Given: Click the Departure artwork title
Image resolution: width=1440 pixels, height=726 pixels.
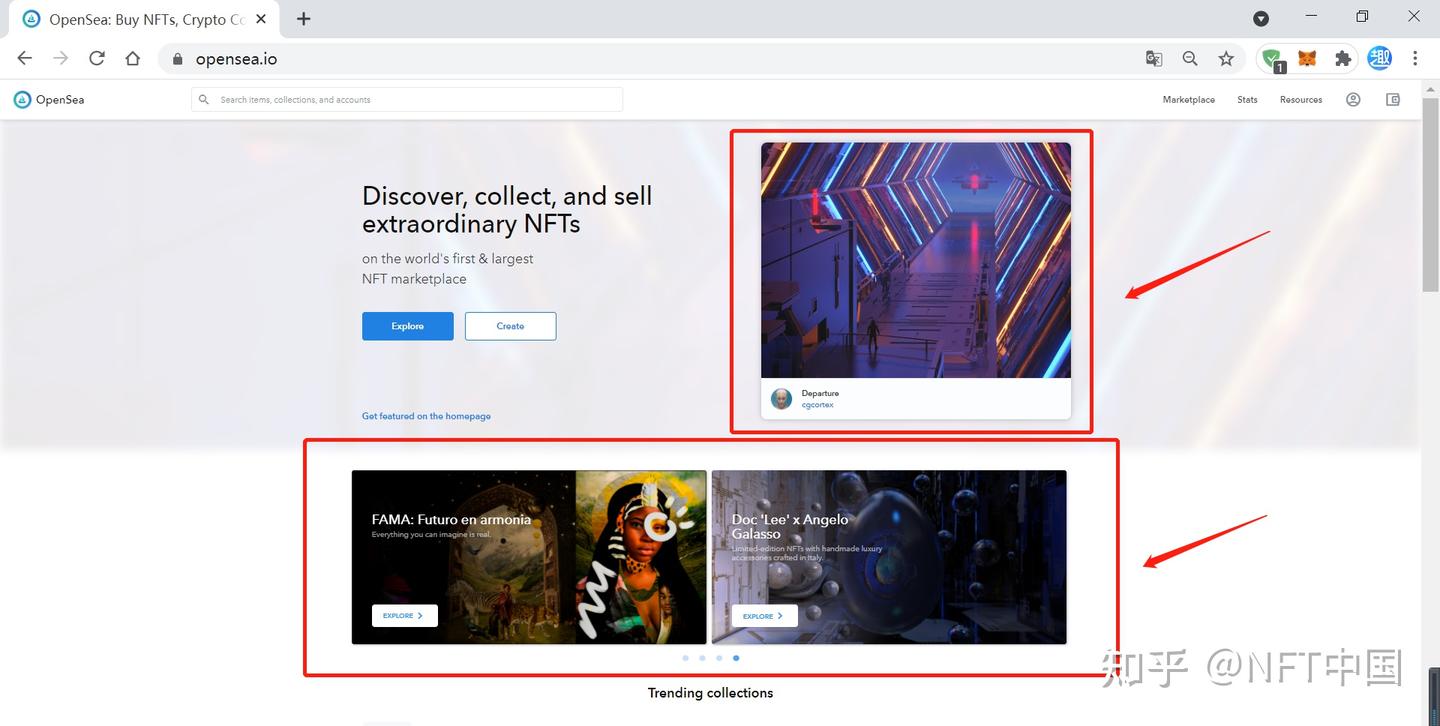Looking at the screenshot, I should pyautogui.click(x=820, y=393).
